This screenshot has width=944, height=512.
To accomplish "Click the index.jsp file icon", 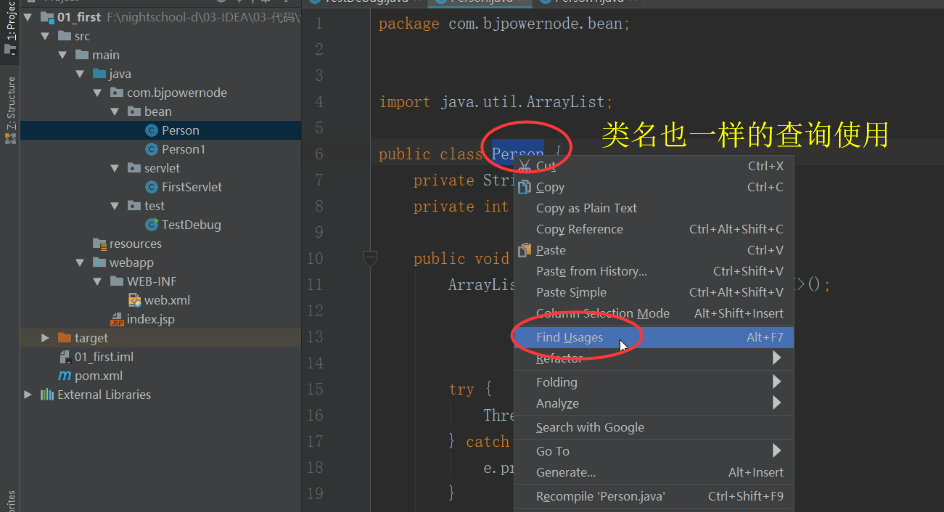I will click(x=117, y=319).
